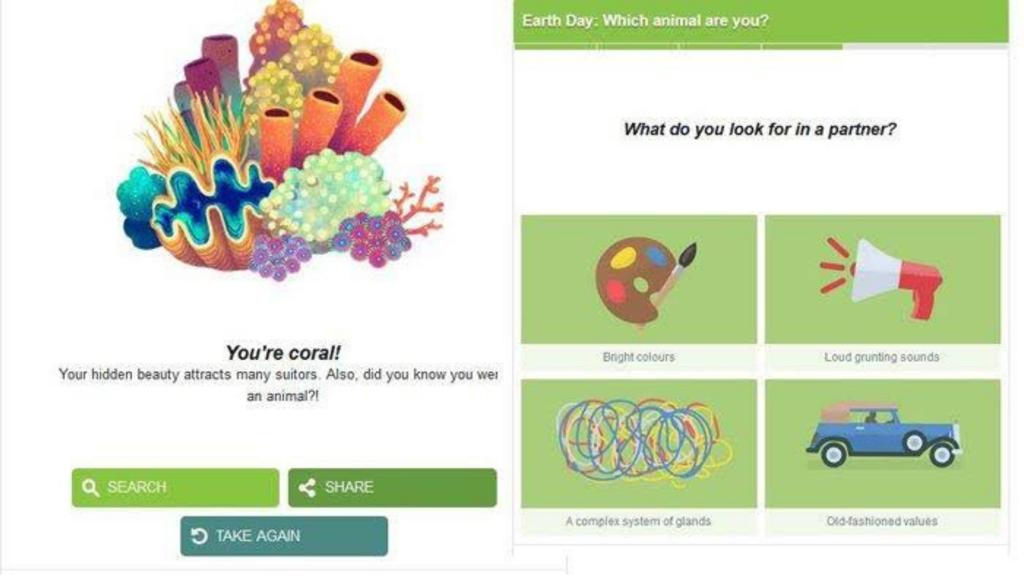Click the circular arrow retake icon
The image size is (1024, 576).
click(x=199, y=536)
